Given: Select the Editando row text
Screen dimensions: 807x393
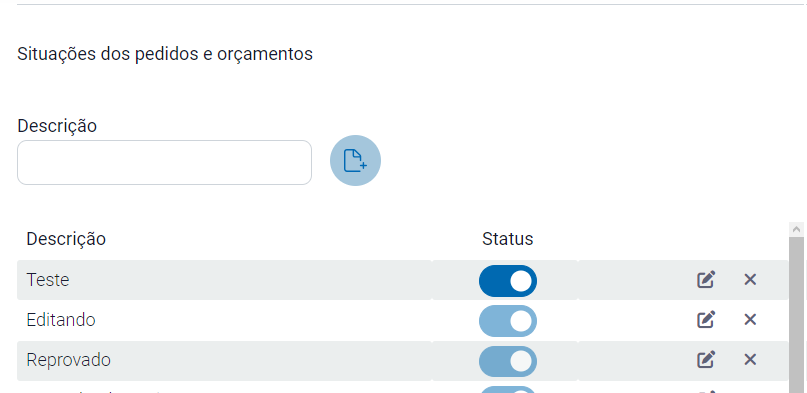Looking at the screenshot, I should click(61, 320).
